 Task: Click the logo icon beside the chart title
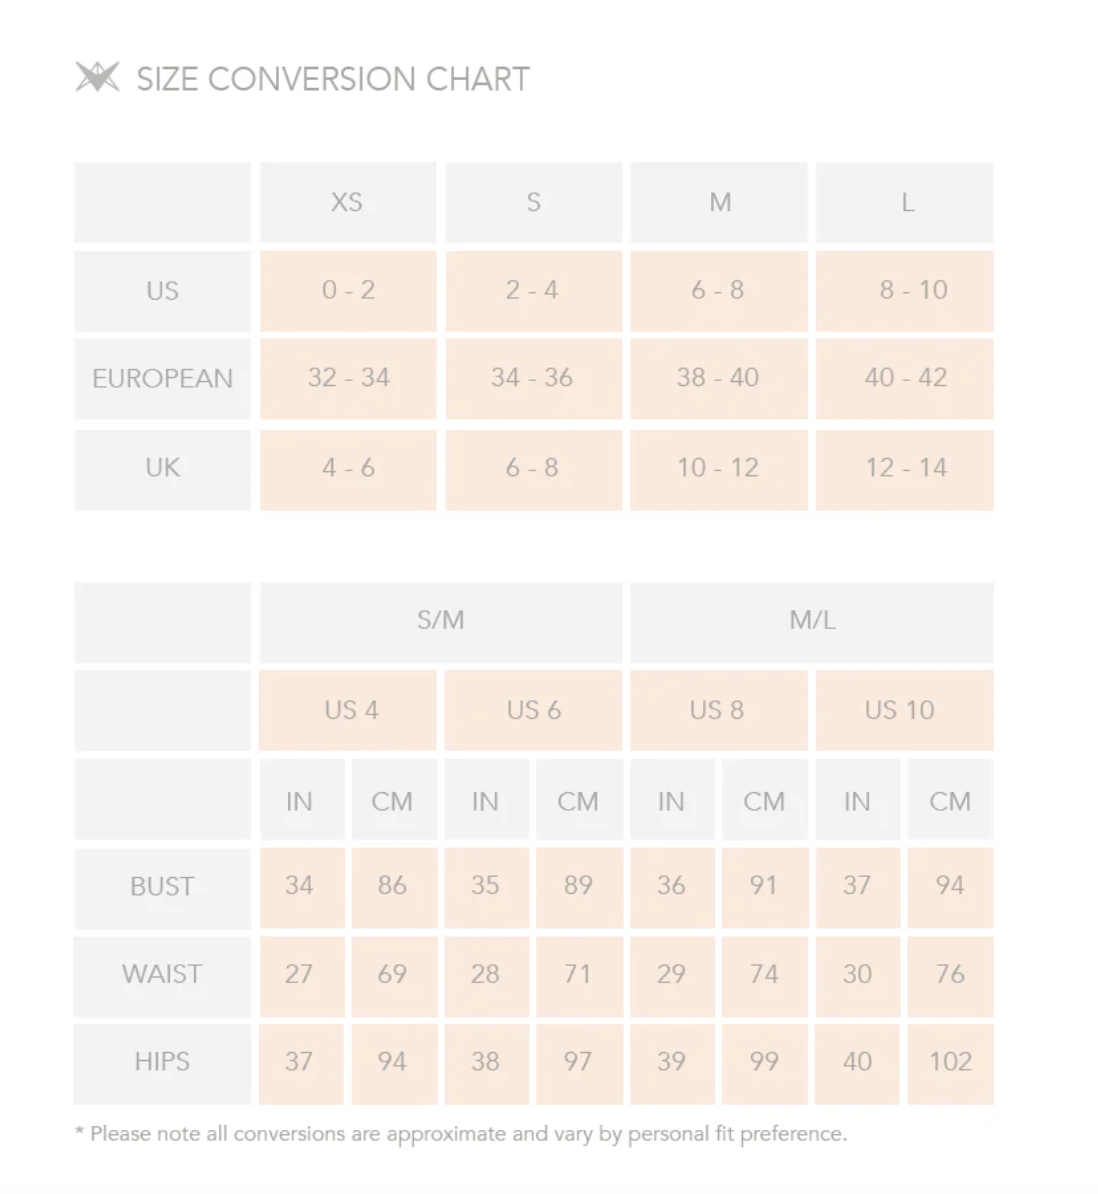coord(97,78)
